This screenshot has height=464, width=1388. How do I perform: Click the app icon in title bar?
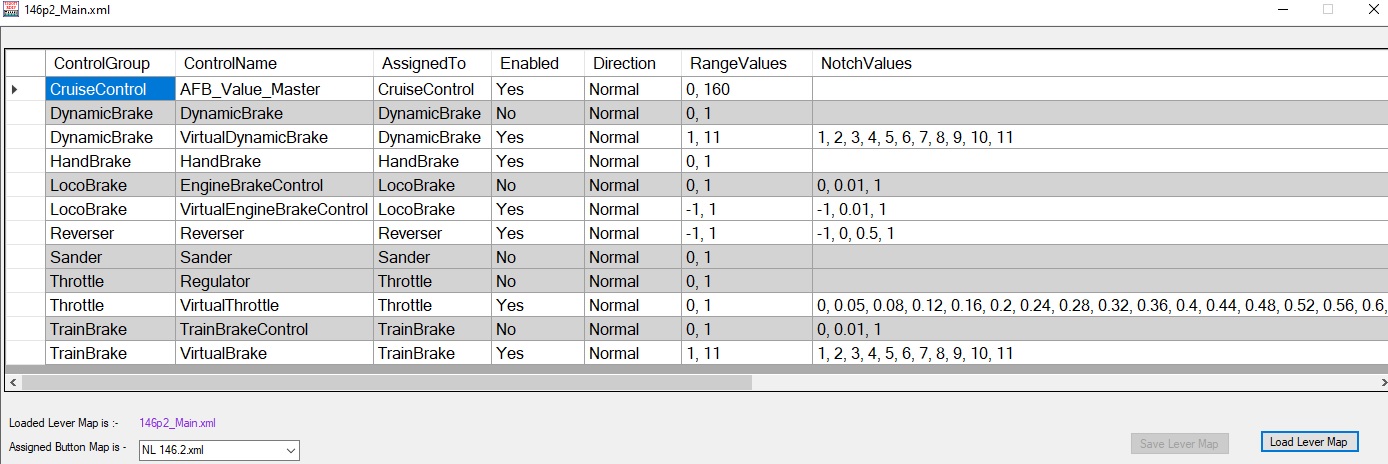click(x=12, y=9)
